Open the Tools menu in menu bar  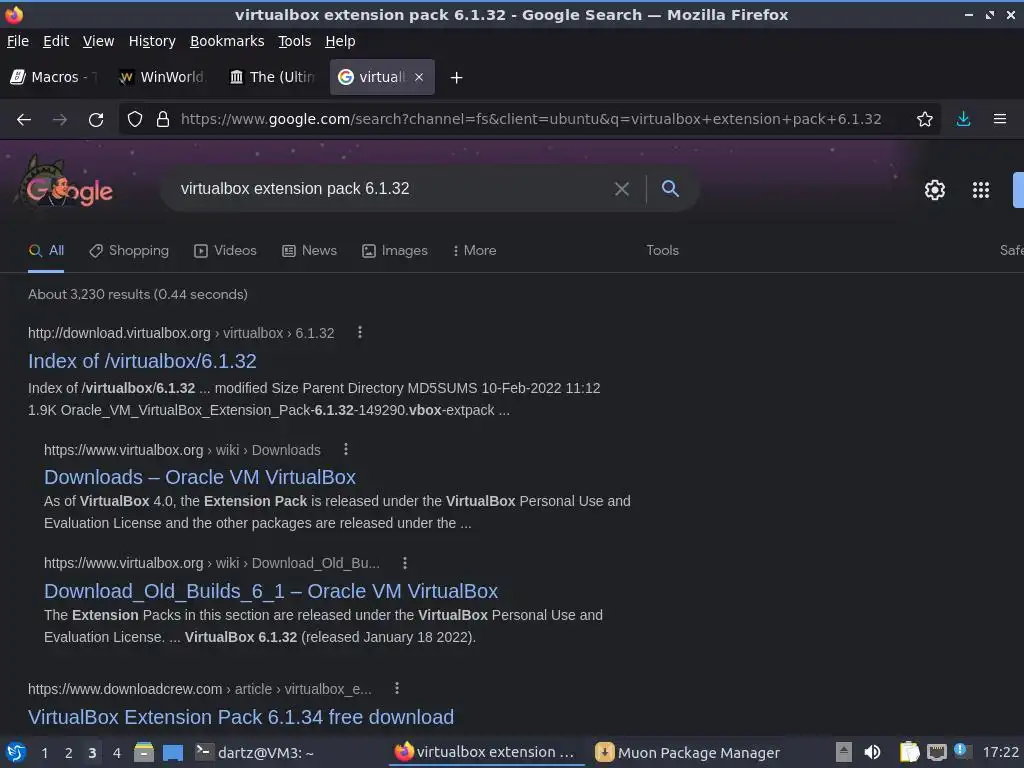[295, 41]
